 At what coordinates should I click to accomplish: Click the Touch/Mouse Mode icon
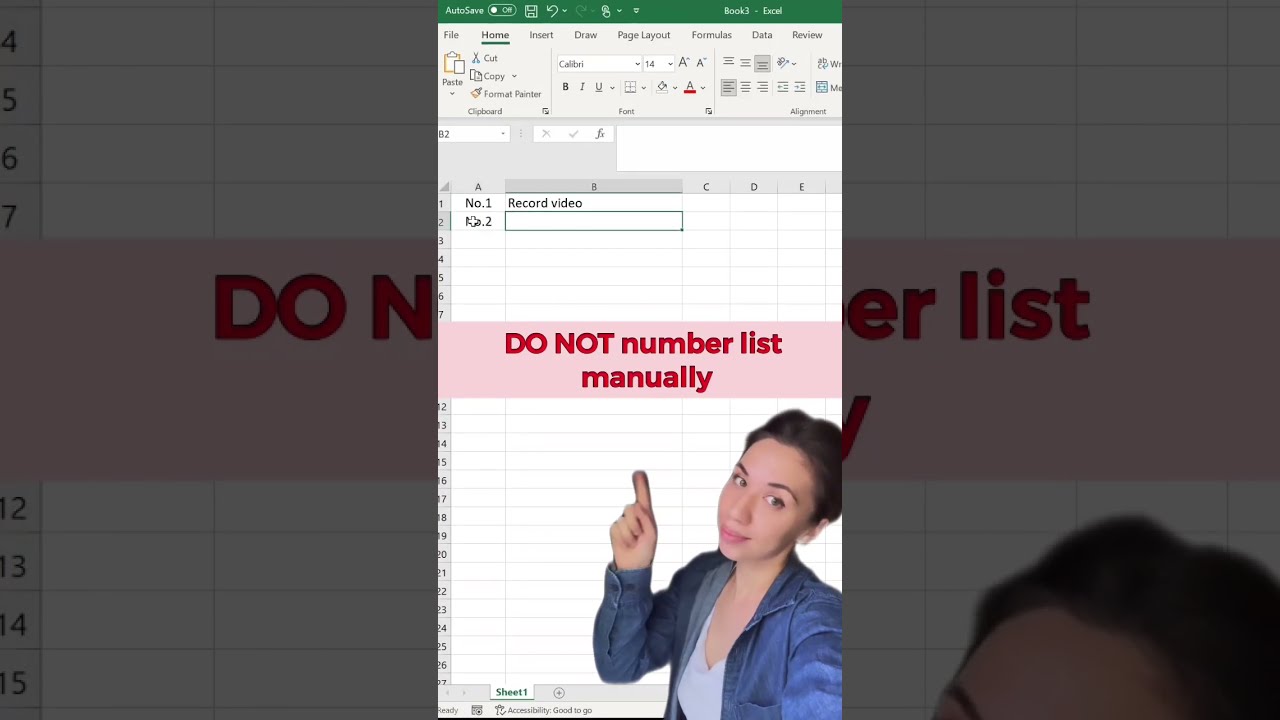click(605, 11)
